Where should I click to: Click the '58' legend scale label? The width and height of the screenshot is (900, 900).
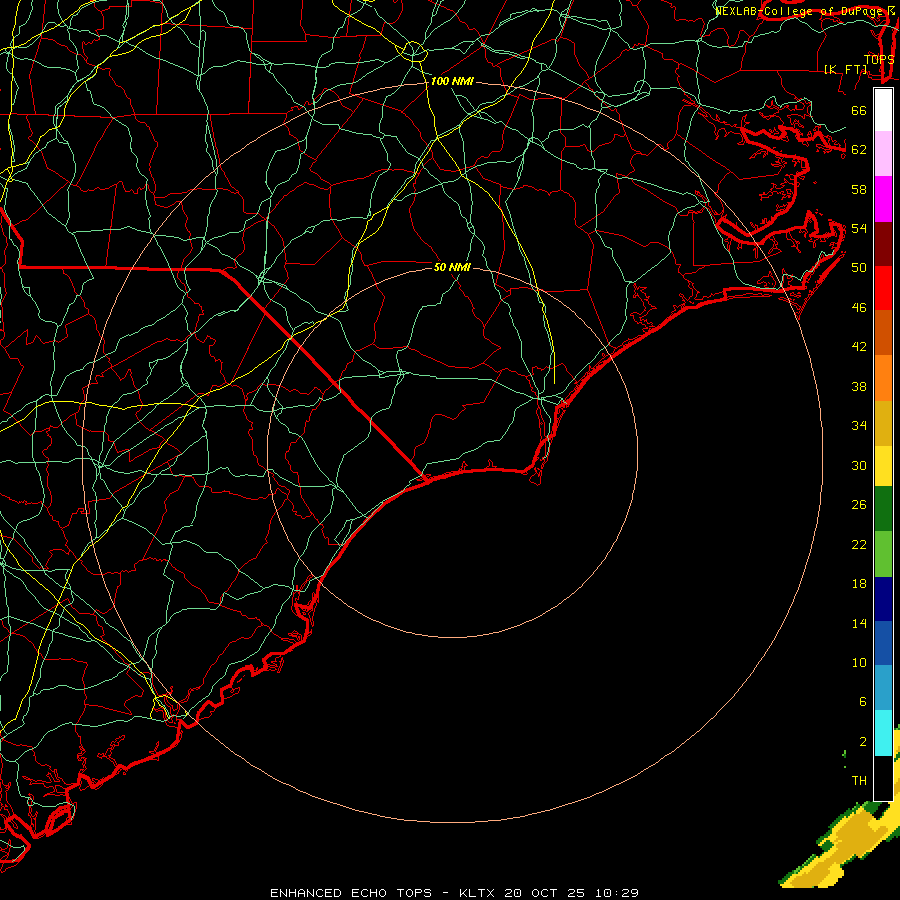point(859,189)
